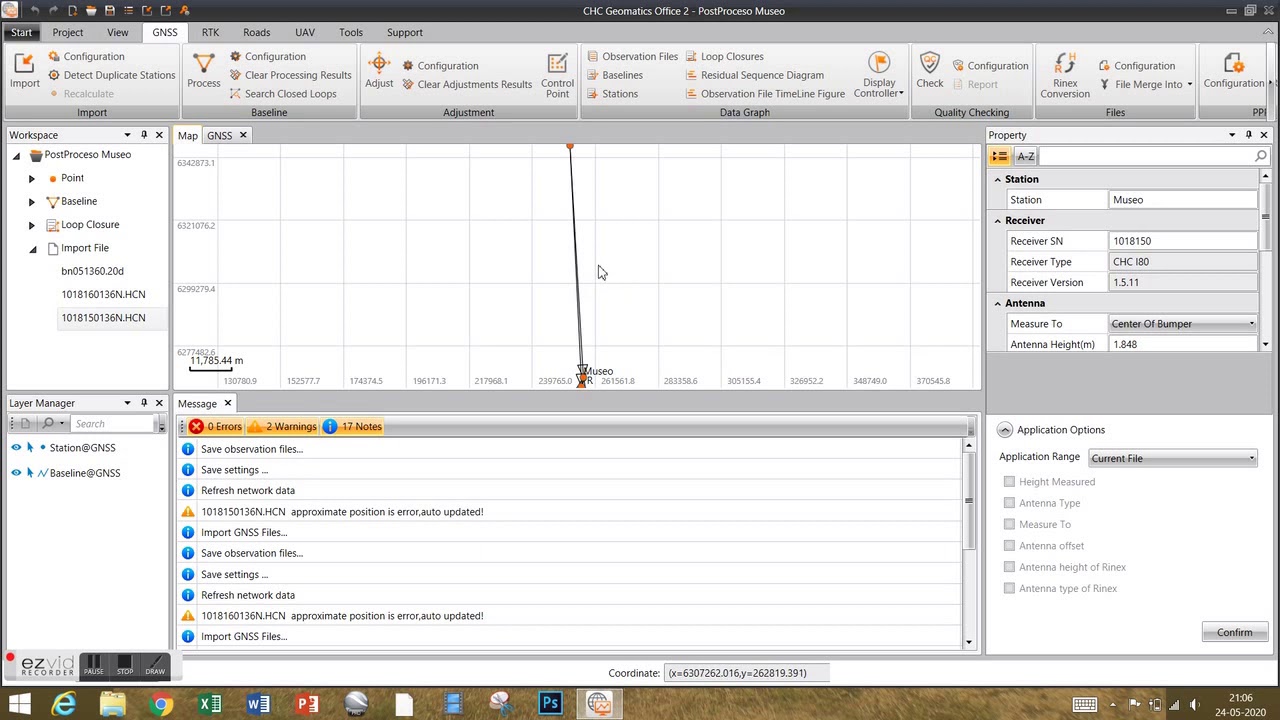Collapse the Application Options section
Viewport: 1280px width, 720px height.
1004,430
